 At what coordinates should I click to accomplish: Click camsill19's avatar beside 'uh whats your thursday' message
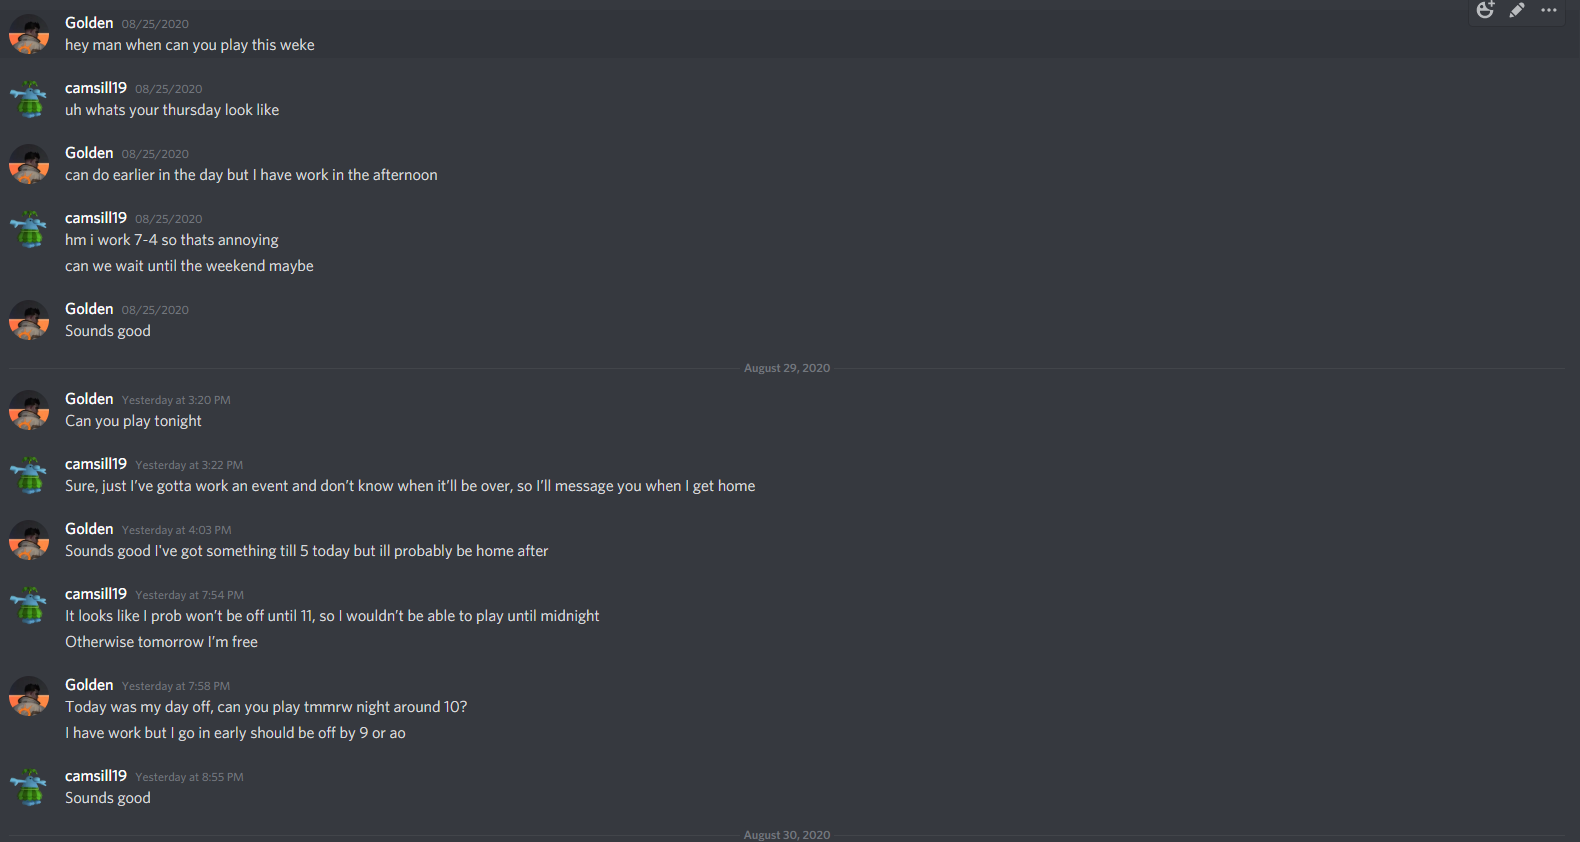pyautogui.click(x=29, y=99)
